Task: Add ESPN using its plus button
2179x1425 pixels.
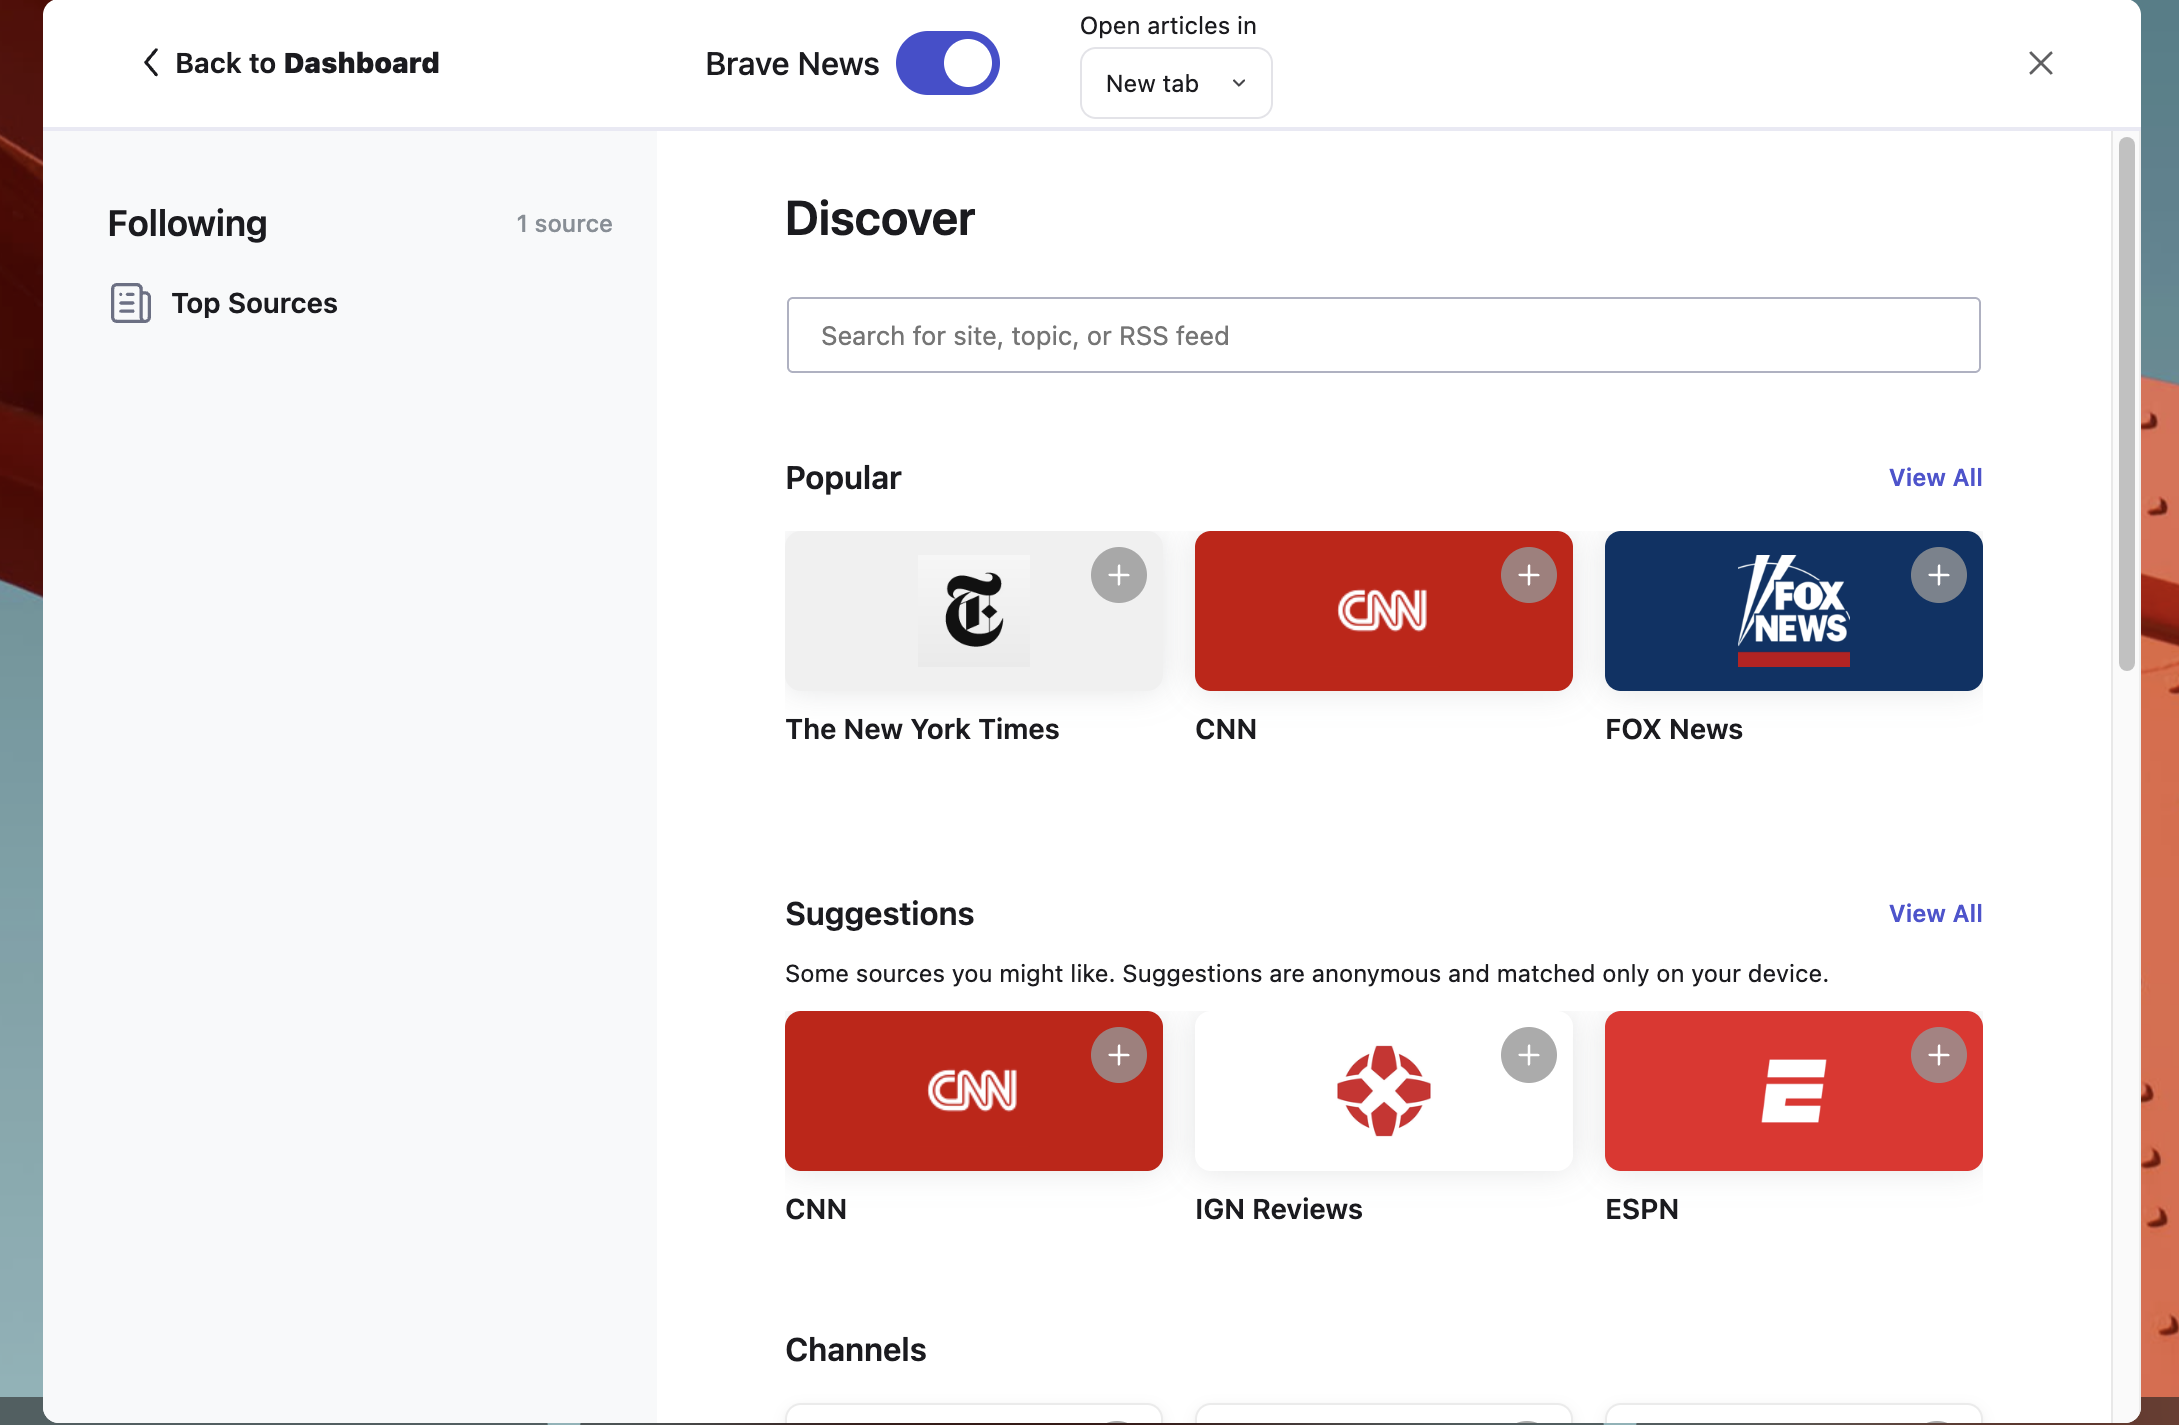Action: [x=1938, y=1055]
